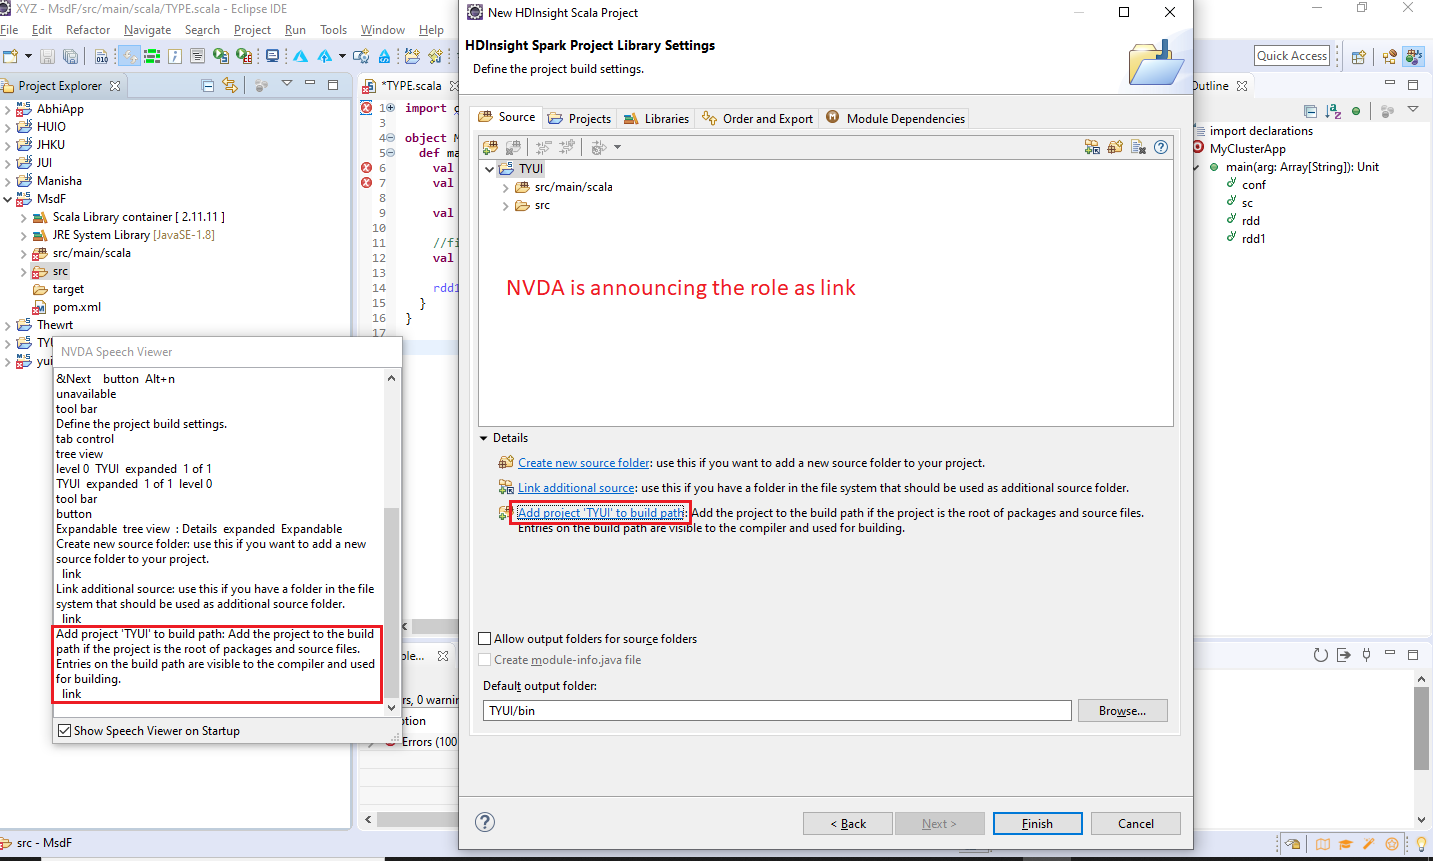Enable Create module-info.java file option
Image resolution: width=1433 pixels, height=861 pixels.
point(485,659)
